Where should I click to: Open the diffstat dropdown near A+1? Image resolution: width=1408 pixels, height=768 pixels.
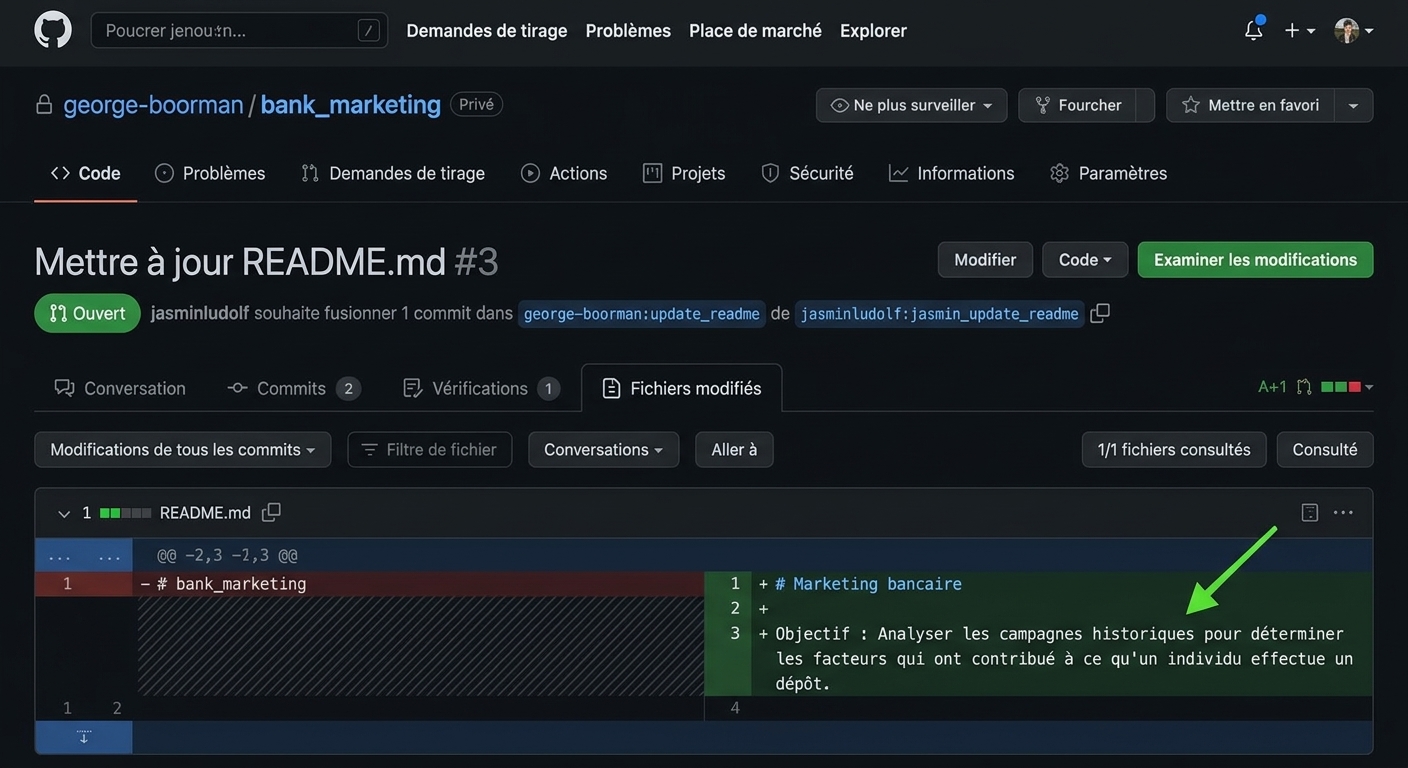(x=1346, y=387)
